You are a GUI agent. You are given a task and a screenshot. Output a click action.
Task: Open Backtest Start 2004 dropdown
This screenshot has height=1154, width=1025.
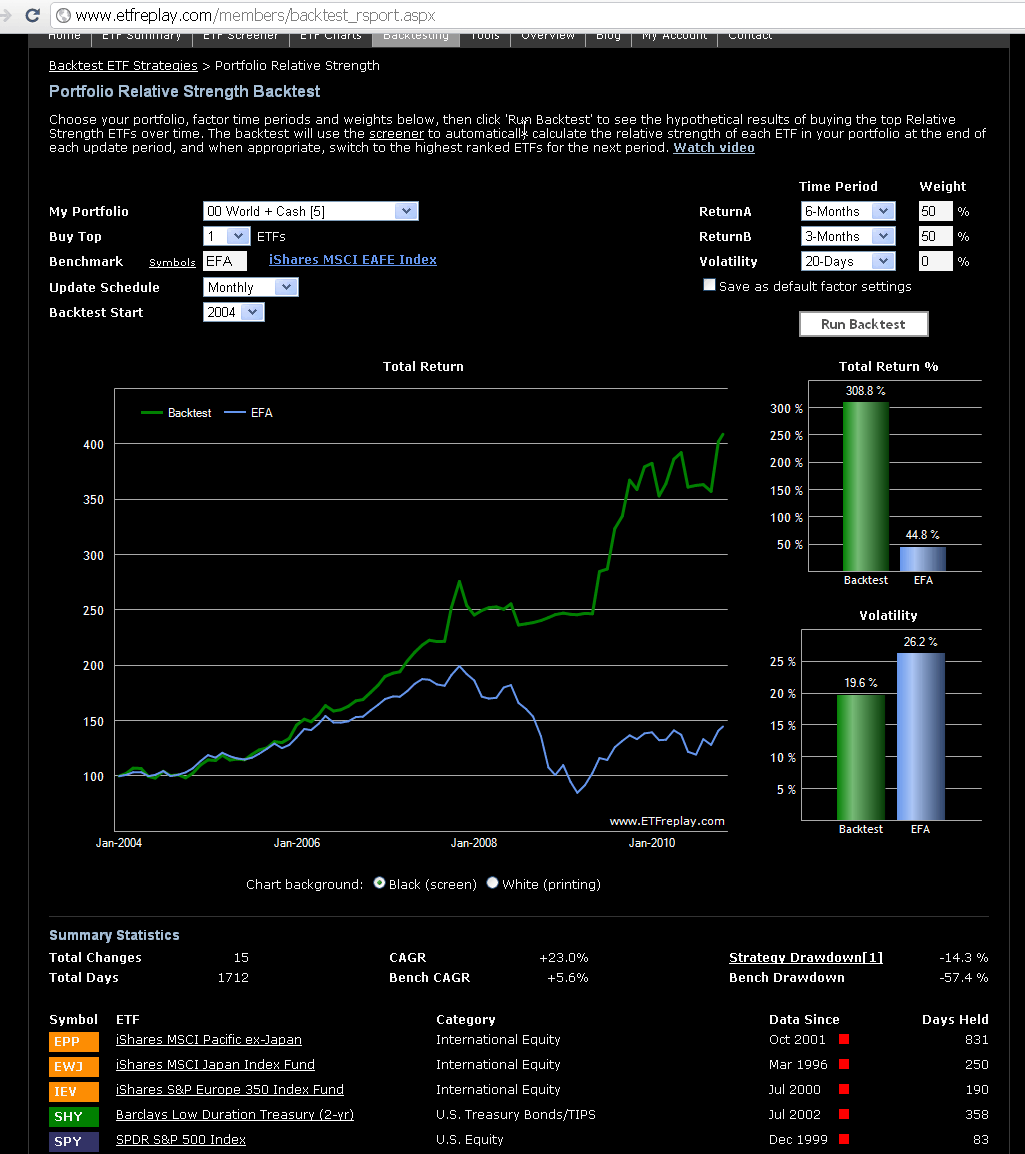(233, 312)
